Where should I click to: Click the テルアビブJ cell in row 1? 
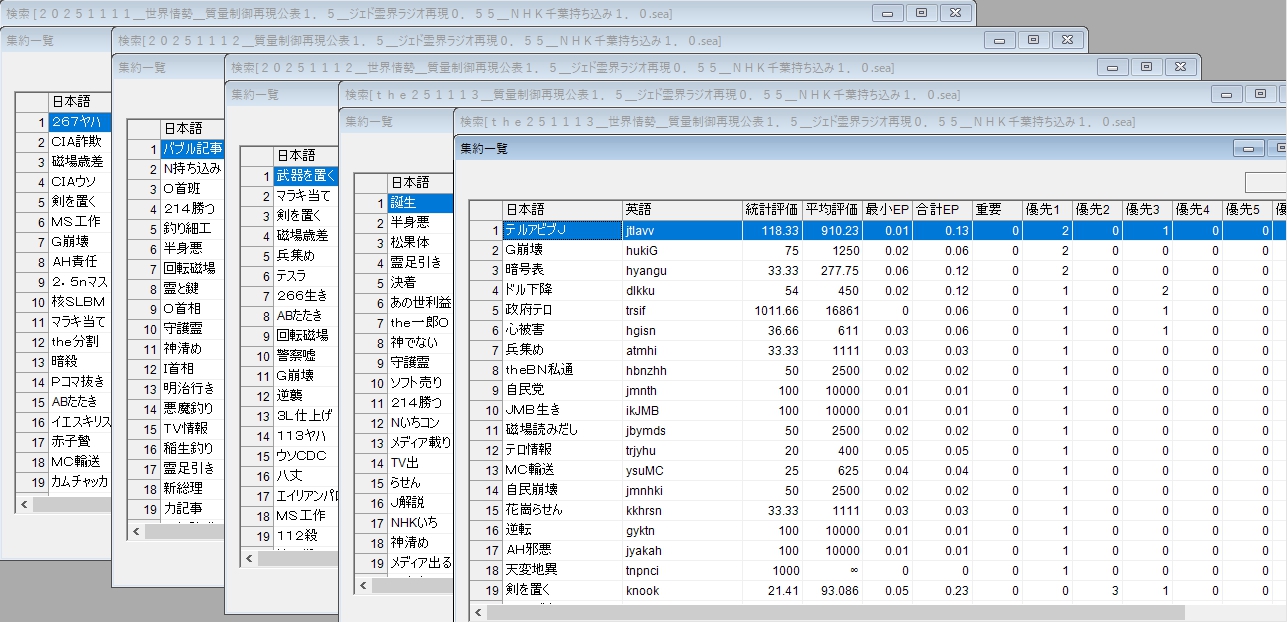(560, 230)
